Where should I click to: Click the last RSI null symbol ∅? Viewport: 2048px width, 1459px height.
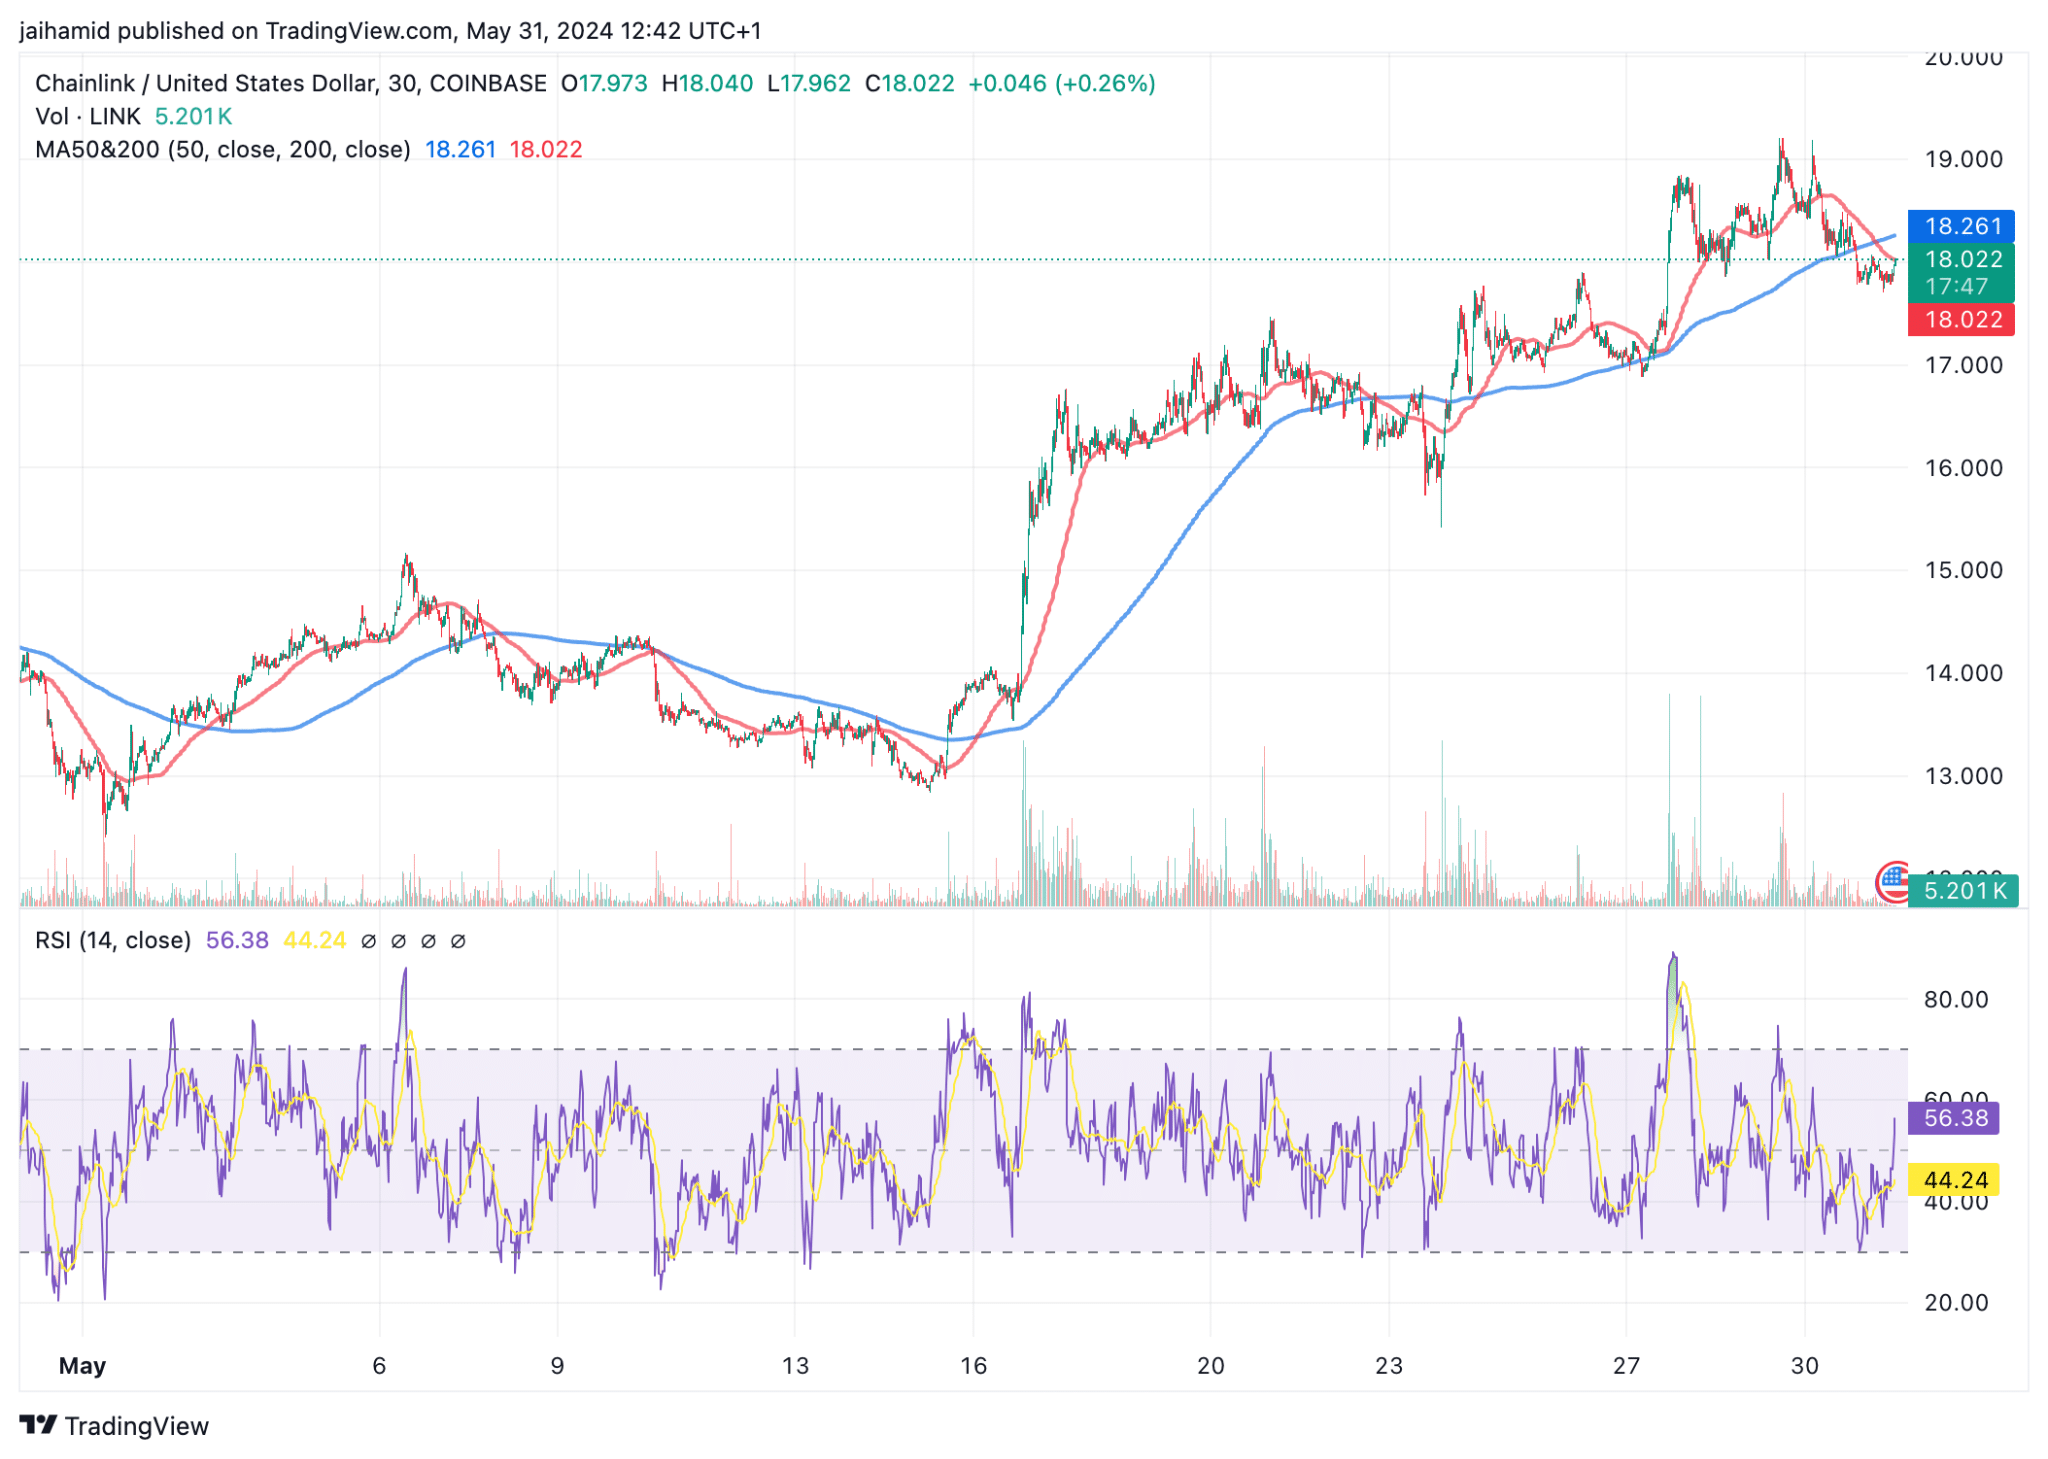coord(458,941)
